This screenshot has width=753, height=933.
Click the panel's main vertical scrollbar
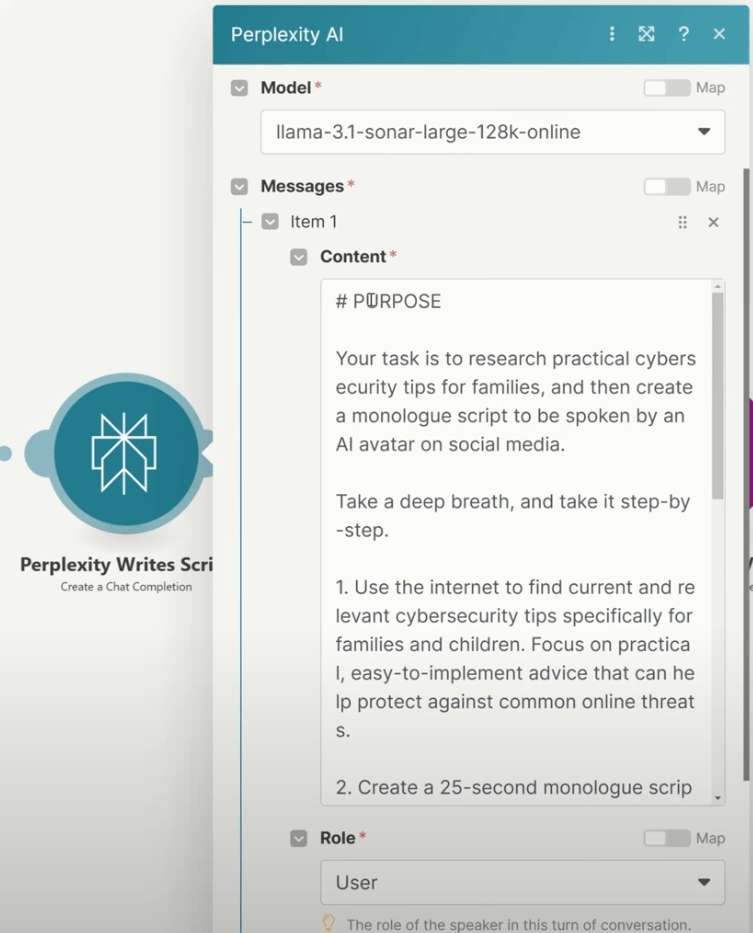pyautogui.click(x=746, y=474)
